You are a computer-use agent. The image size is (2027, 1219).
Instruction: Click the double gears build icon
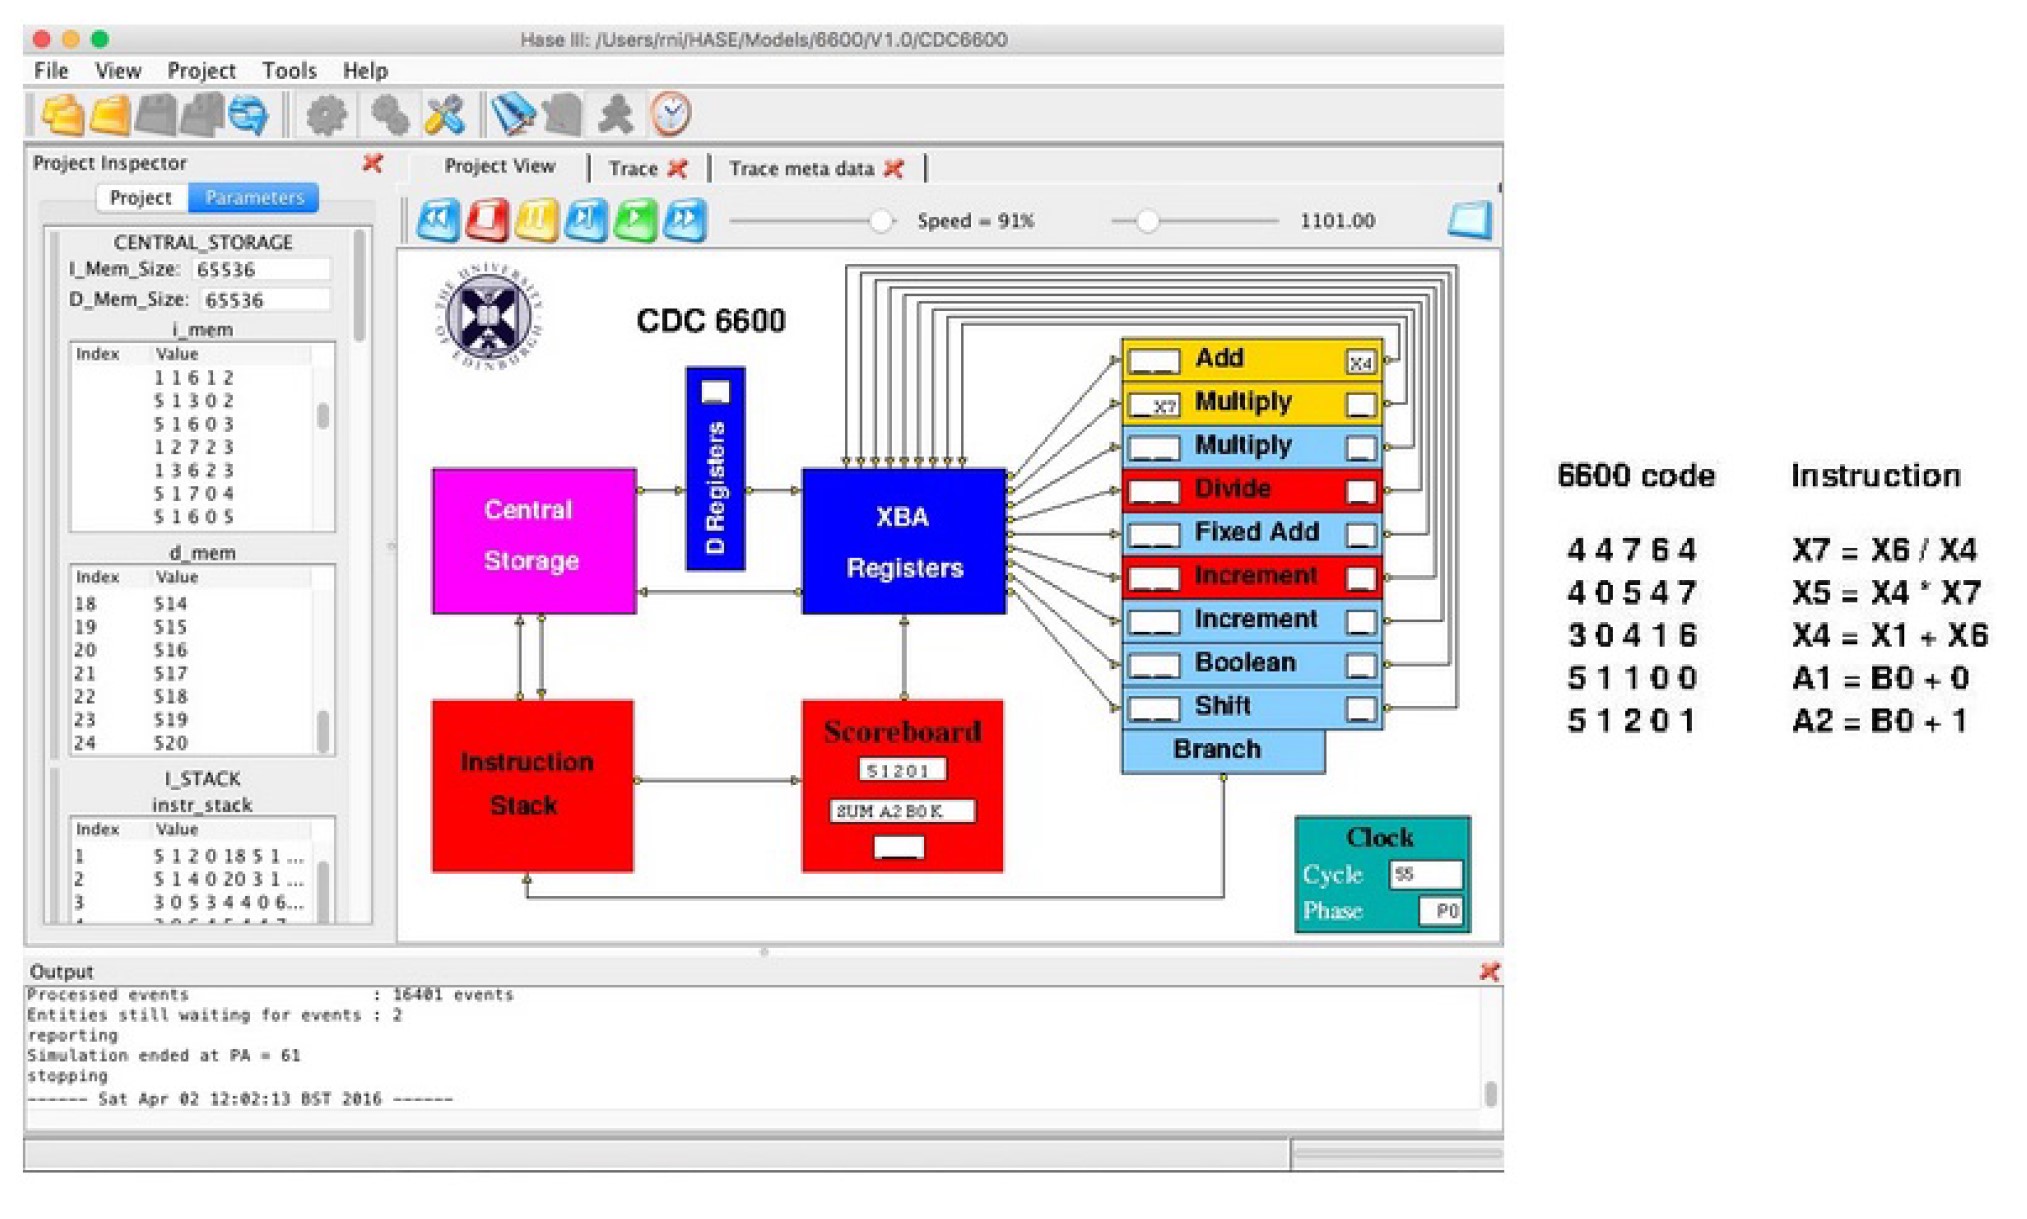[388, 114]
